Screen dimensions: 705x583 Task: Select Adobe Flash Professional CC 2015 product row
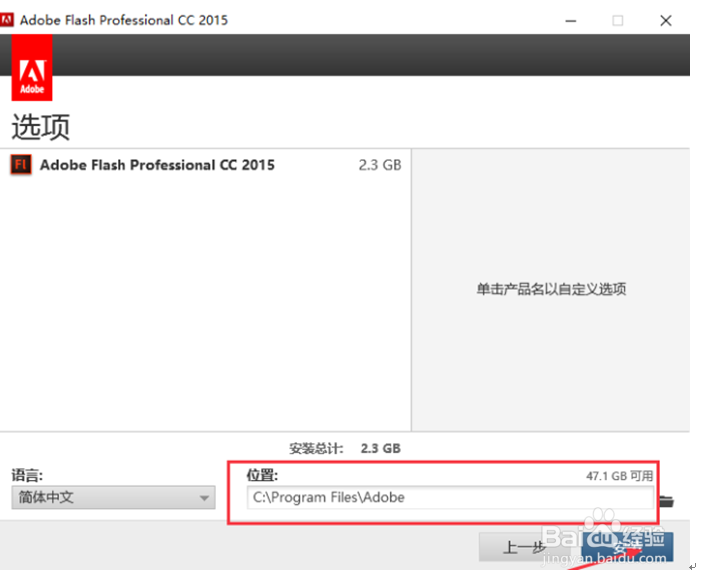click(x=205, y=165)
